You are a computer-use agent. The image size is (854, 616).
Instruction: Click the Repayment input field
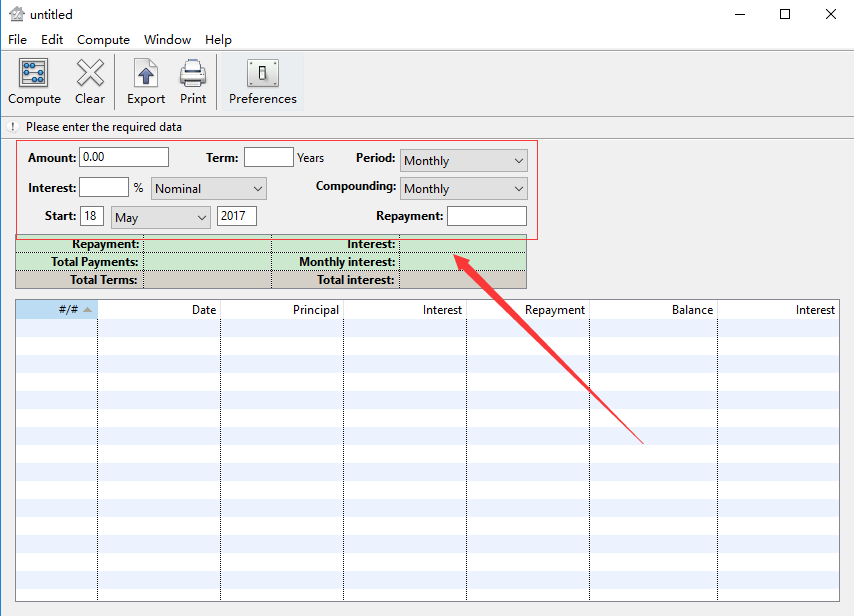click(x=486, y=215)
